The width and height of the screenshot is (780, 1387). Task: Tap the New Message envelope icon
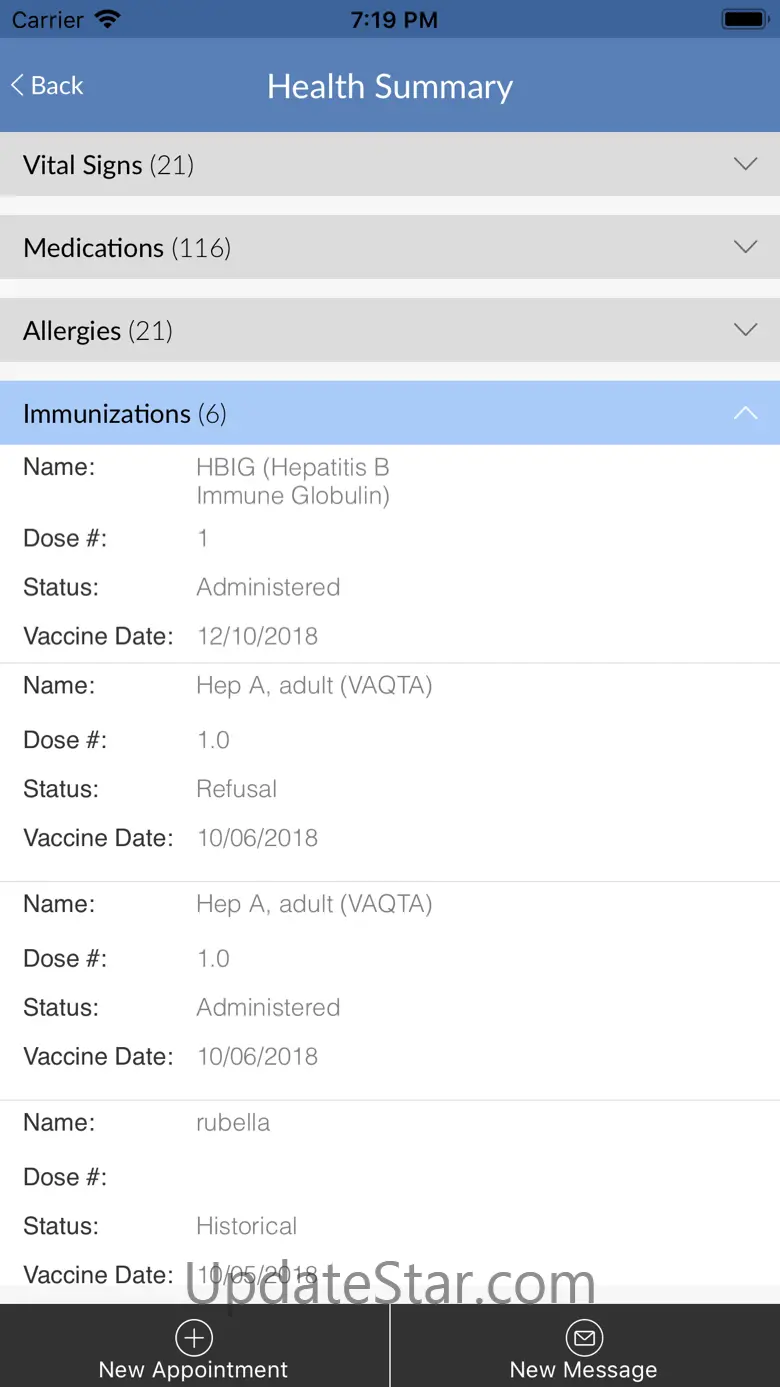pos(584,1337)
